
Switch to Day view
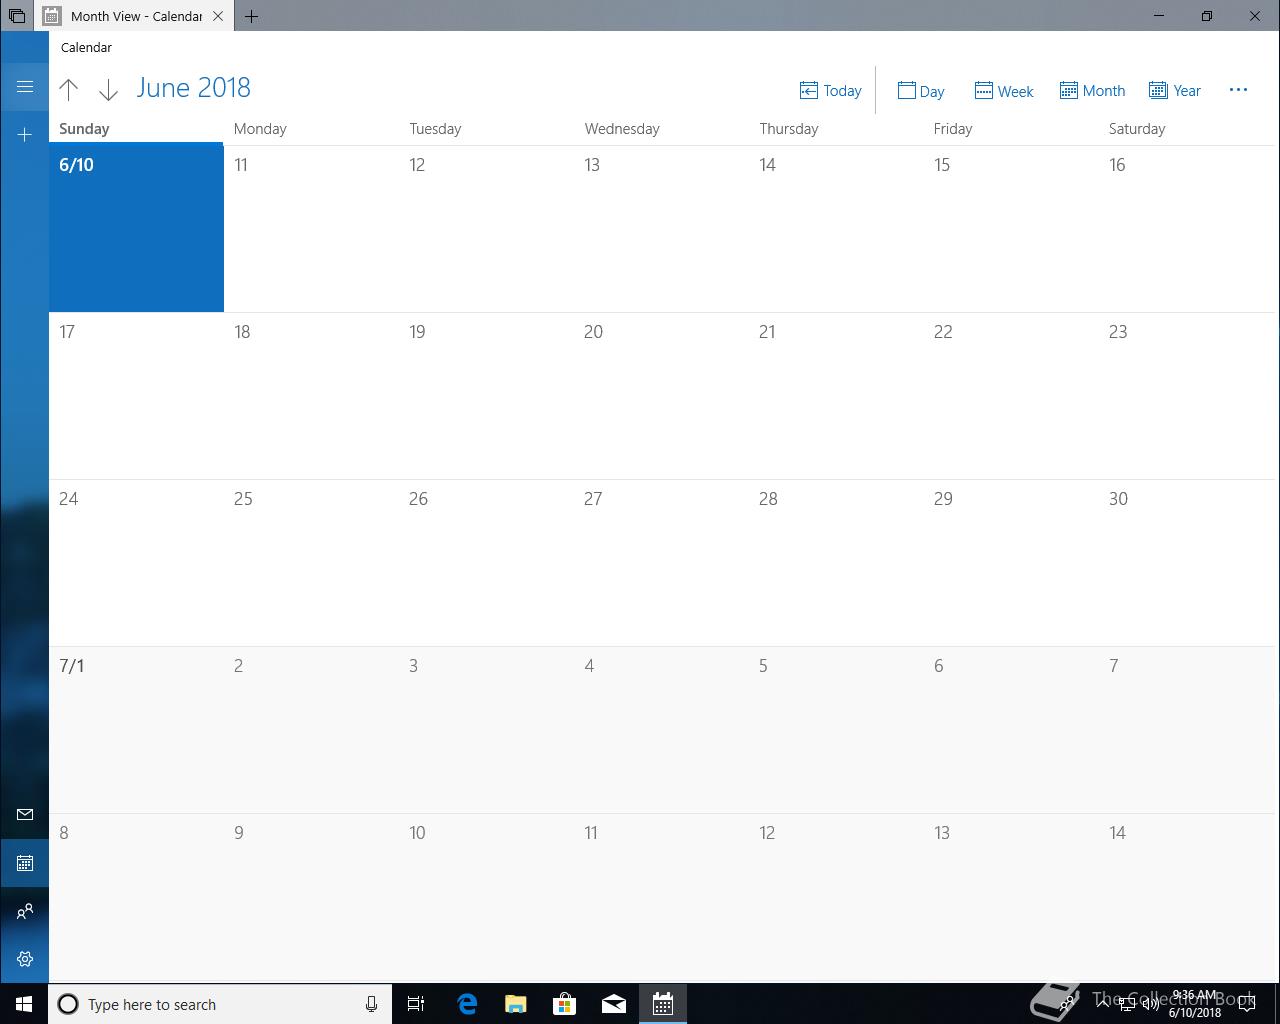921,91
